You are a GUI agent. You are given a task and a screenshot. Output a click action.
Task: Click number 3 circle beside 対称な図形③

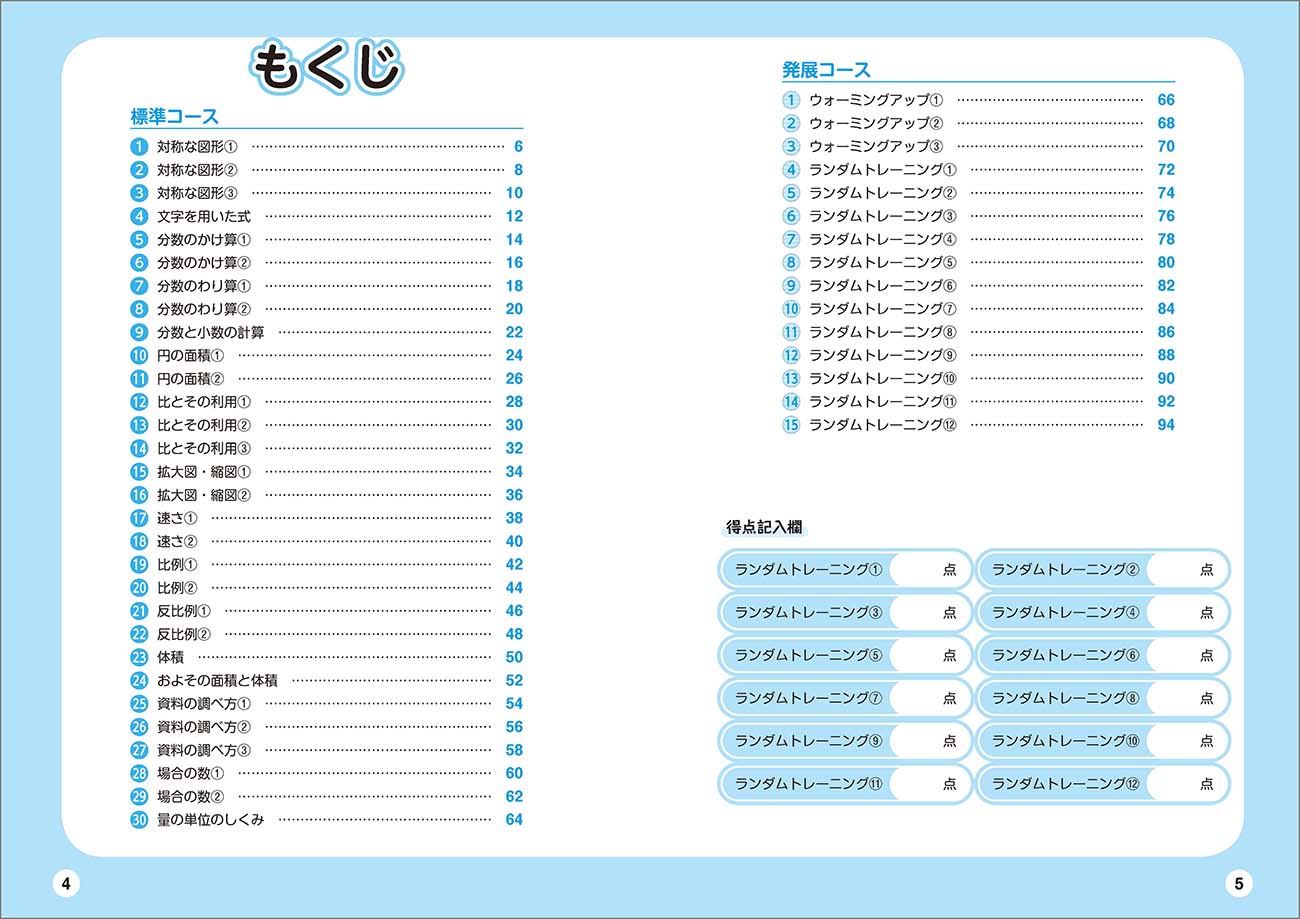point(139,193)
